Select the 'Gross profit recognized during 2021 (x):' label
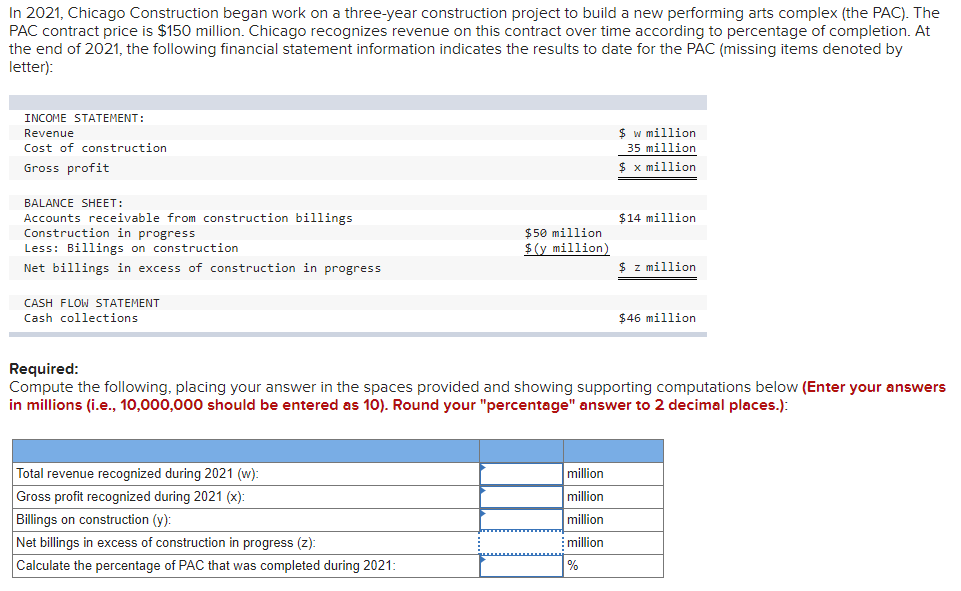This screenshot has width=961, height=591. point(131,497)
